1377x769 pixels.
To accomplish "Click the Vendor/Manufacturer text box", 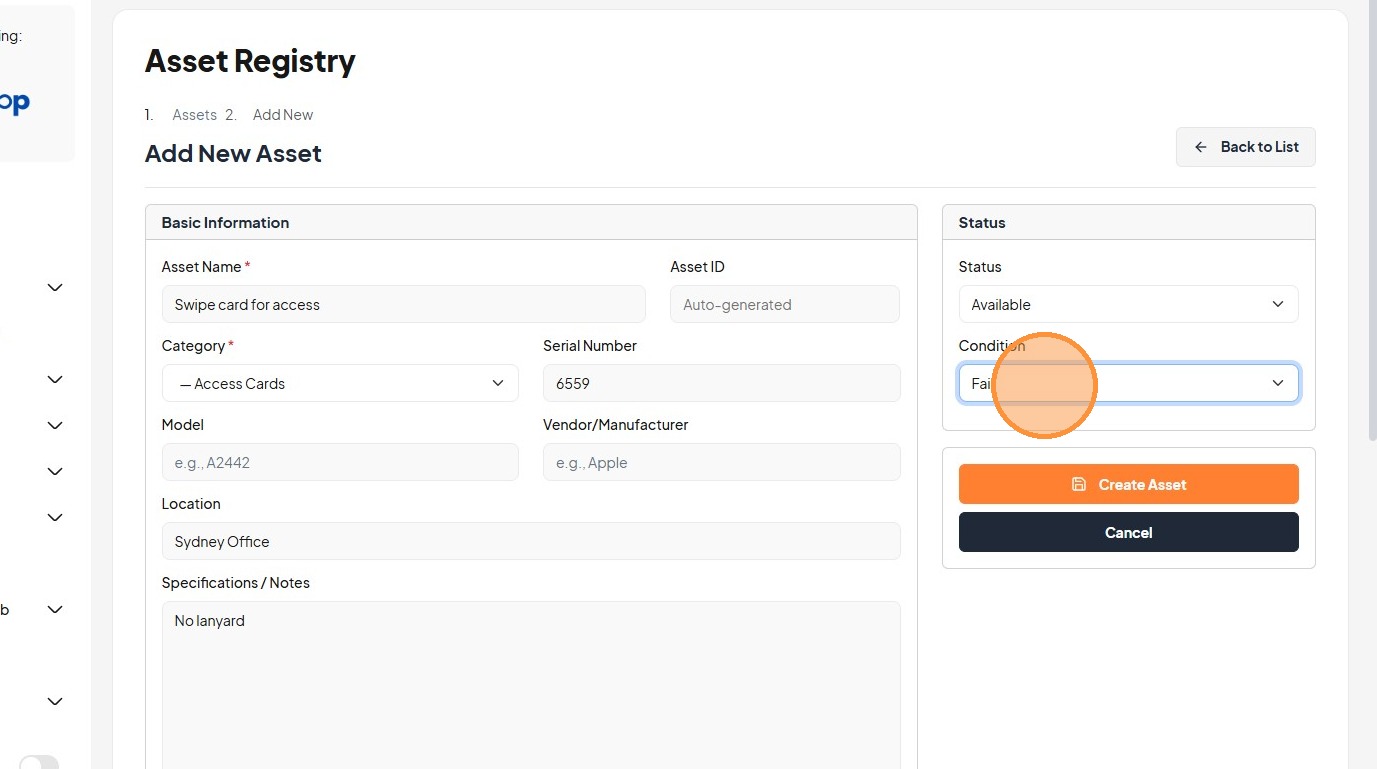I will tap(721, 462).
